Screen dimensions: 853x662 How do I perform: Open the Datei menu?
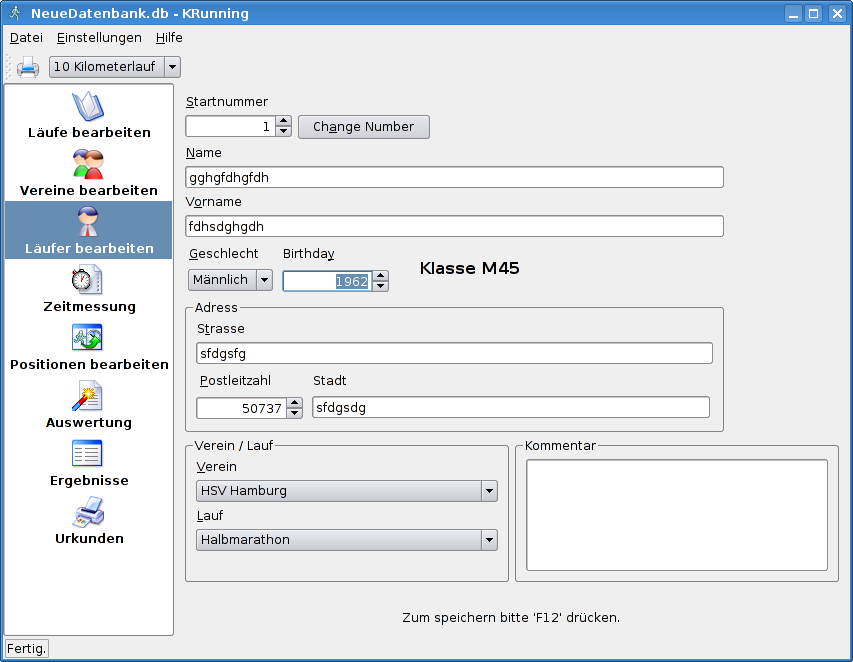pos(26,38)
